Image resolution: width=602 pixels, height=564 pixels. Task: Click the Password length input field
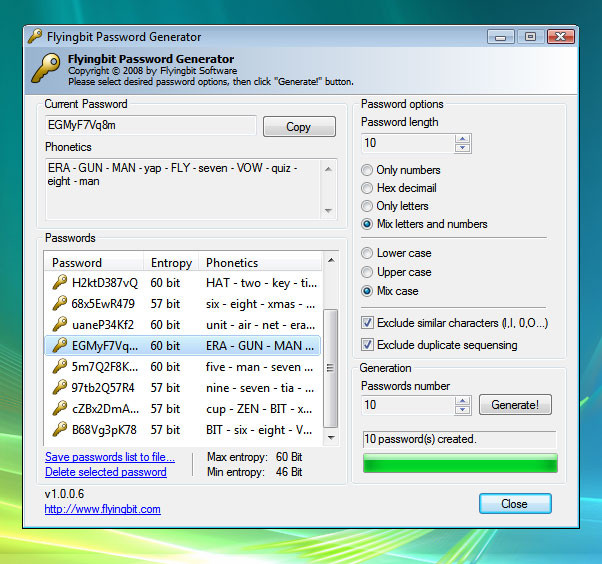pyautogui.click(x=408, y=143)
